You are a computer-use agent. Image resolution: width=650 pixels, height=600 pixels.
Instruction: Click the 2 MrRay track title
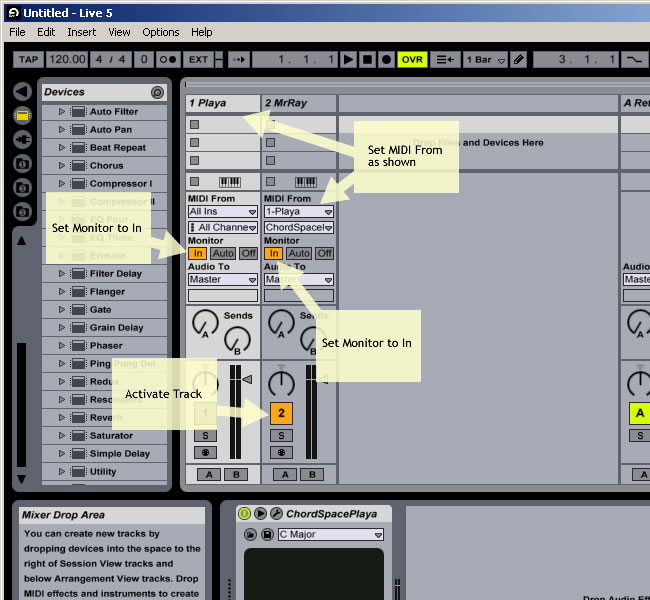pos(298,103)
